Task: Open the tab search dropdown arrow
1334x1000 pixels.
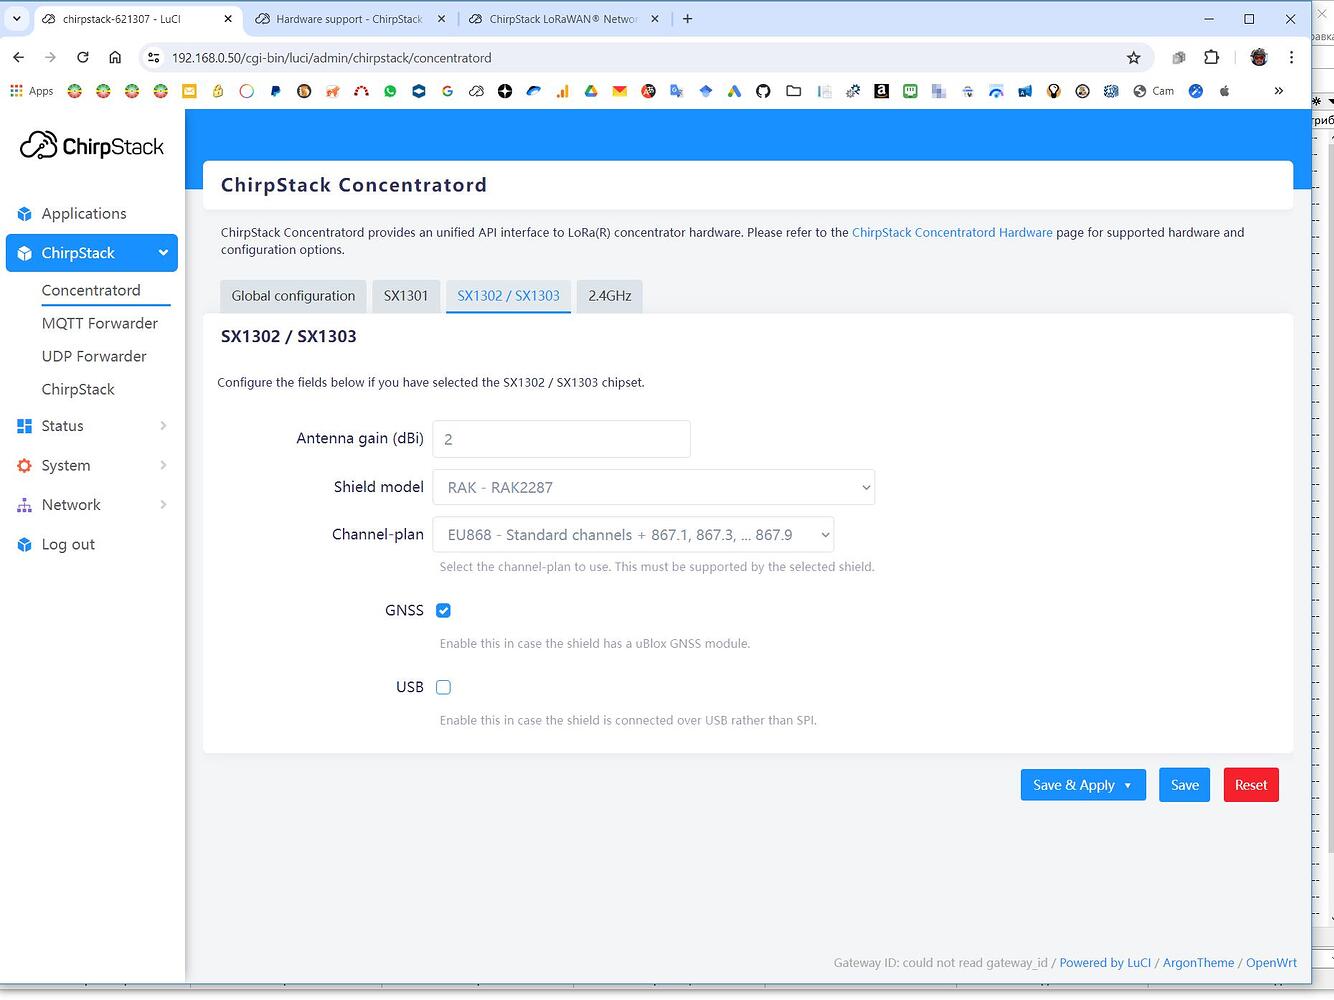Action: click(x=17, y=19)
